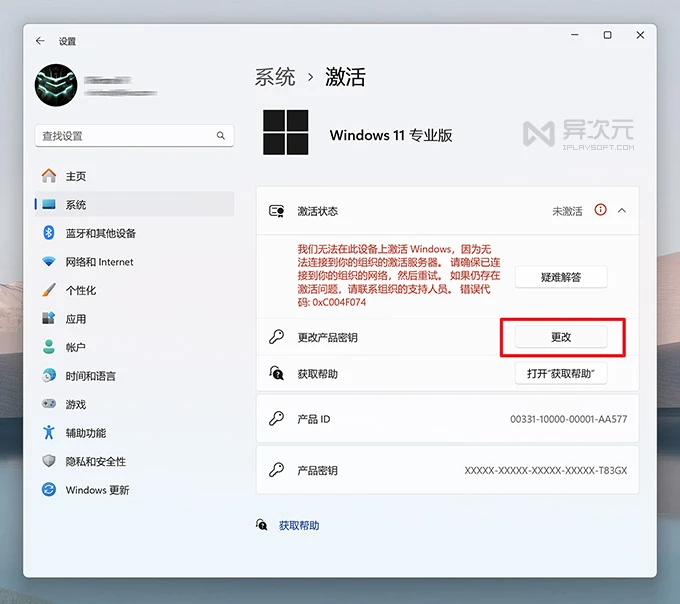Screen dimensions: 680x604
Task: Focus the 查找设置 search field
Action: click(x=134, y=136)
